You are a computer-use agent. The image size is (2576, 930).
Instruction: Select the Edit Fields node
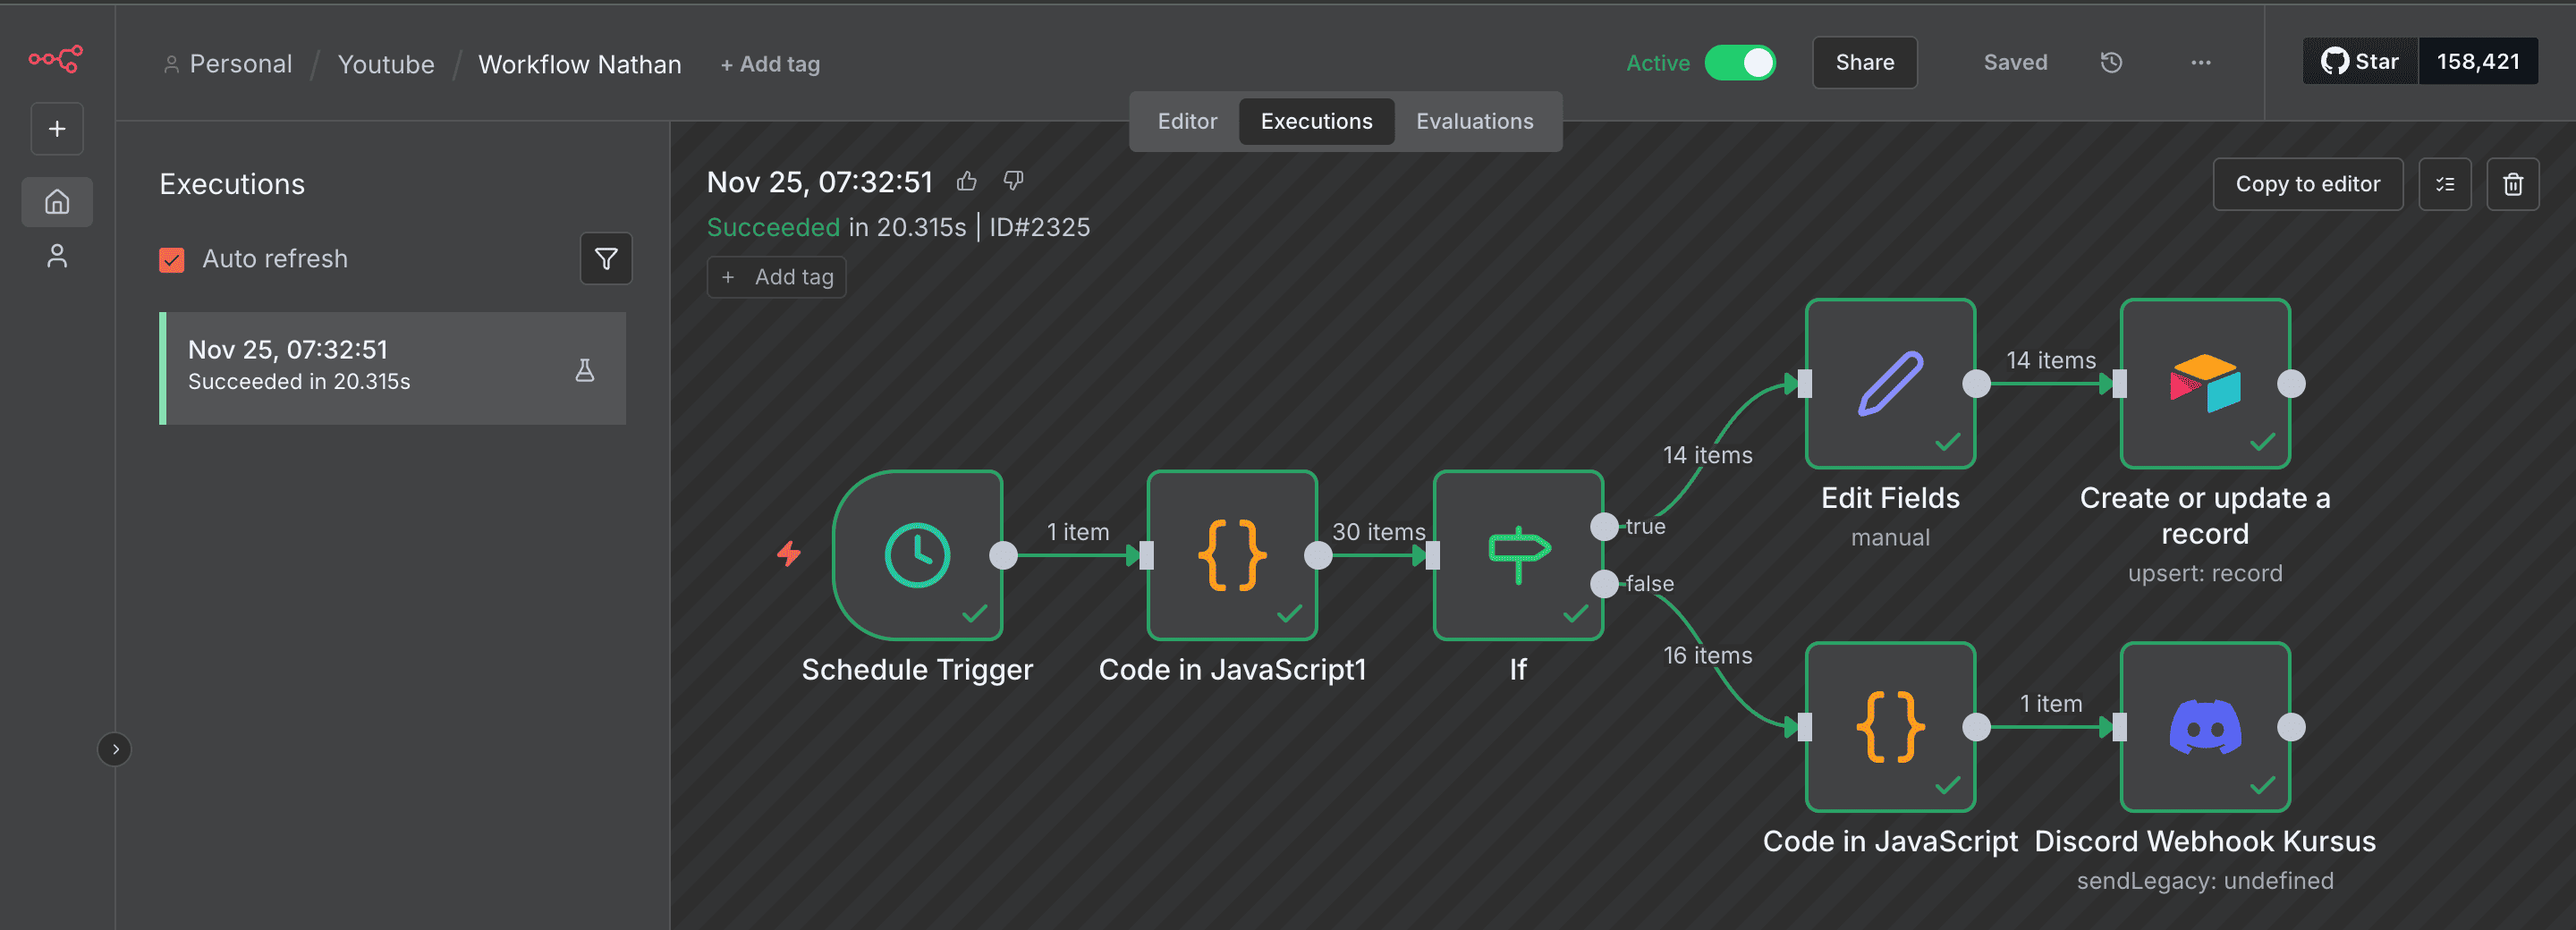click(1890, 383)
